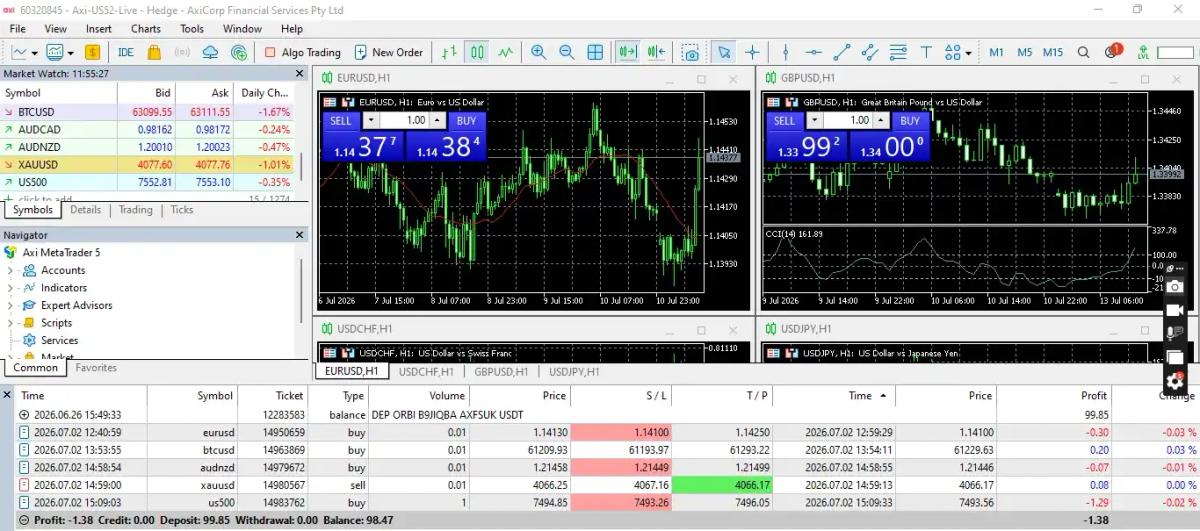Open the chart template dropdown arrow

70,52
